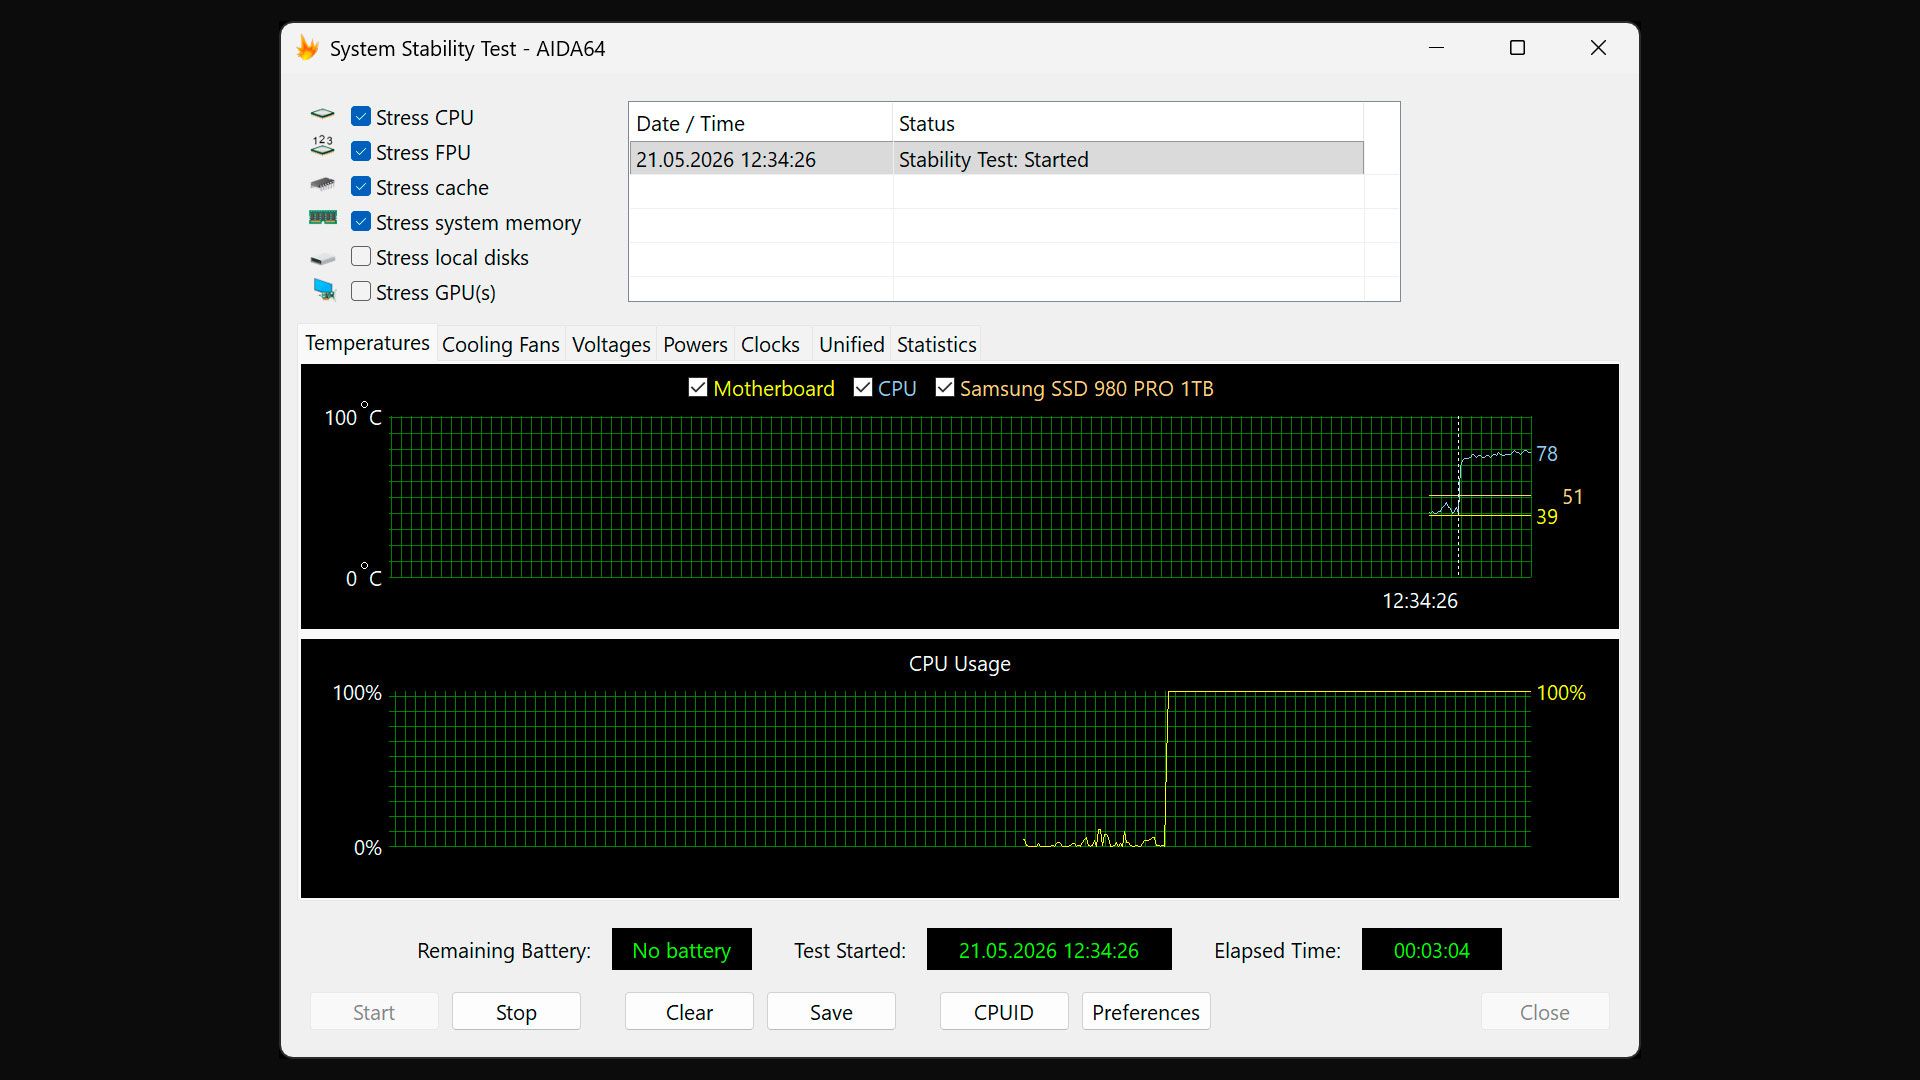
Task: Click the Test Started value 21.05.2026 12:34:26
Action: pos(1049,949)
